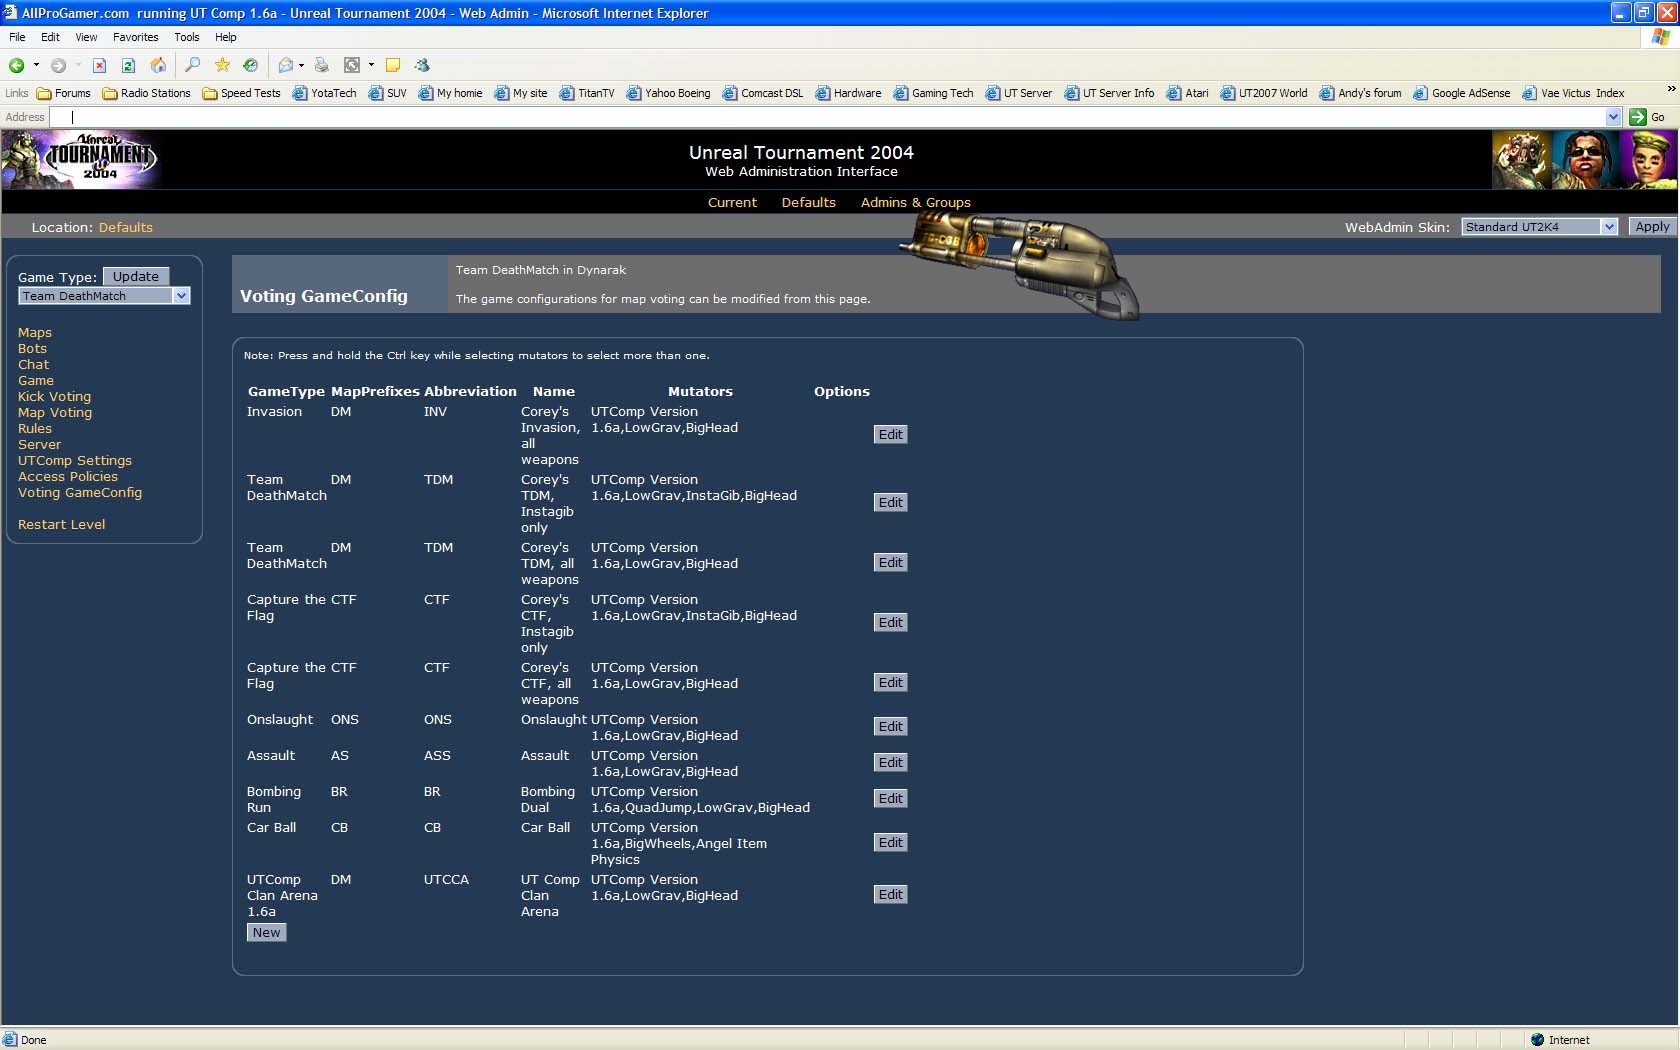The width and height of the screenshot is (1680, 1050).
Task: Open the UTComp Settings sidebar link
Action: 75,461
